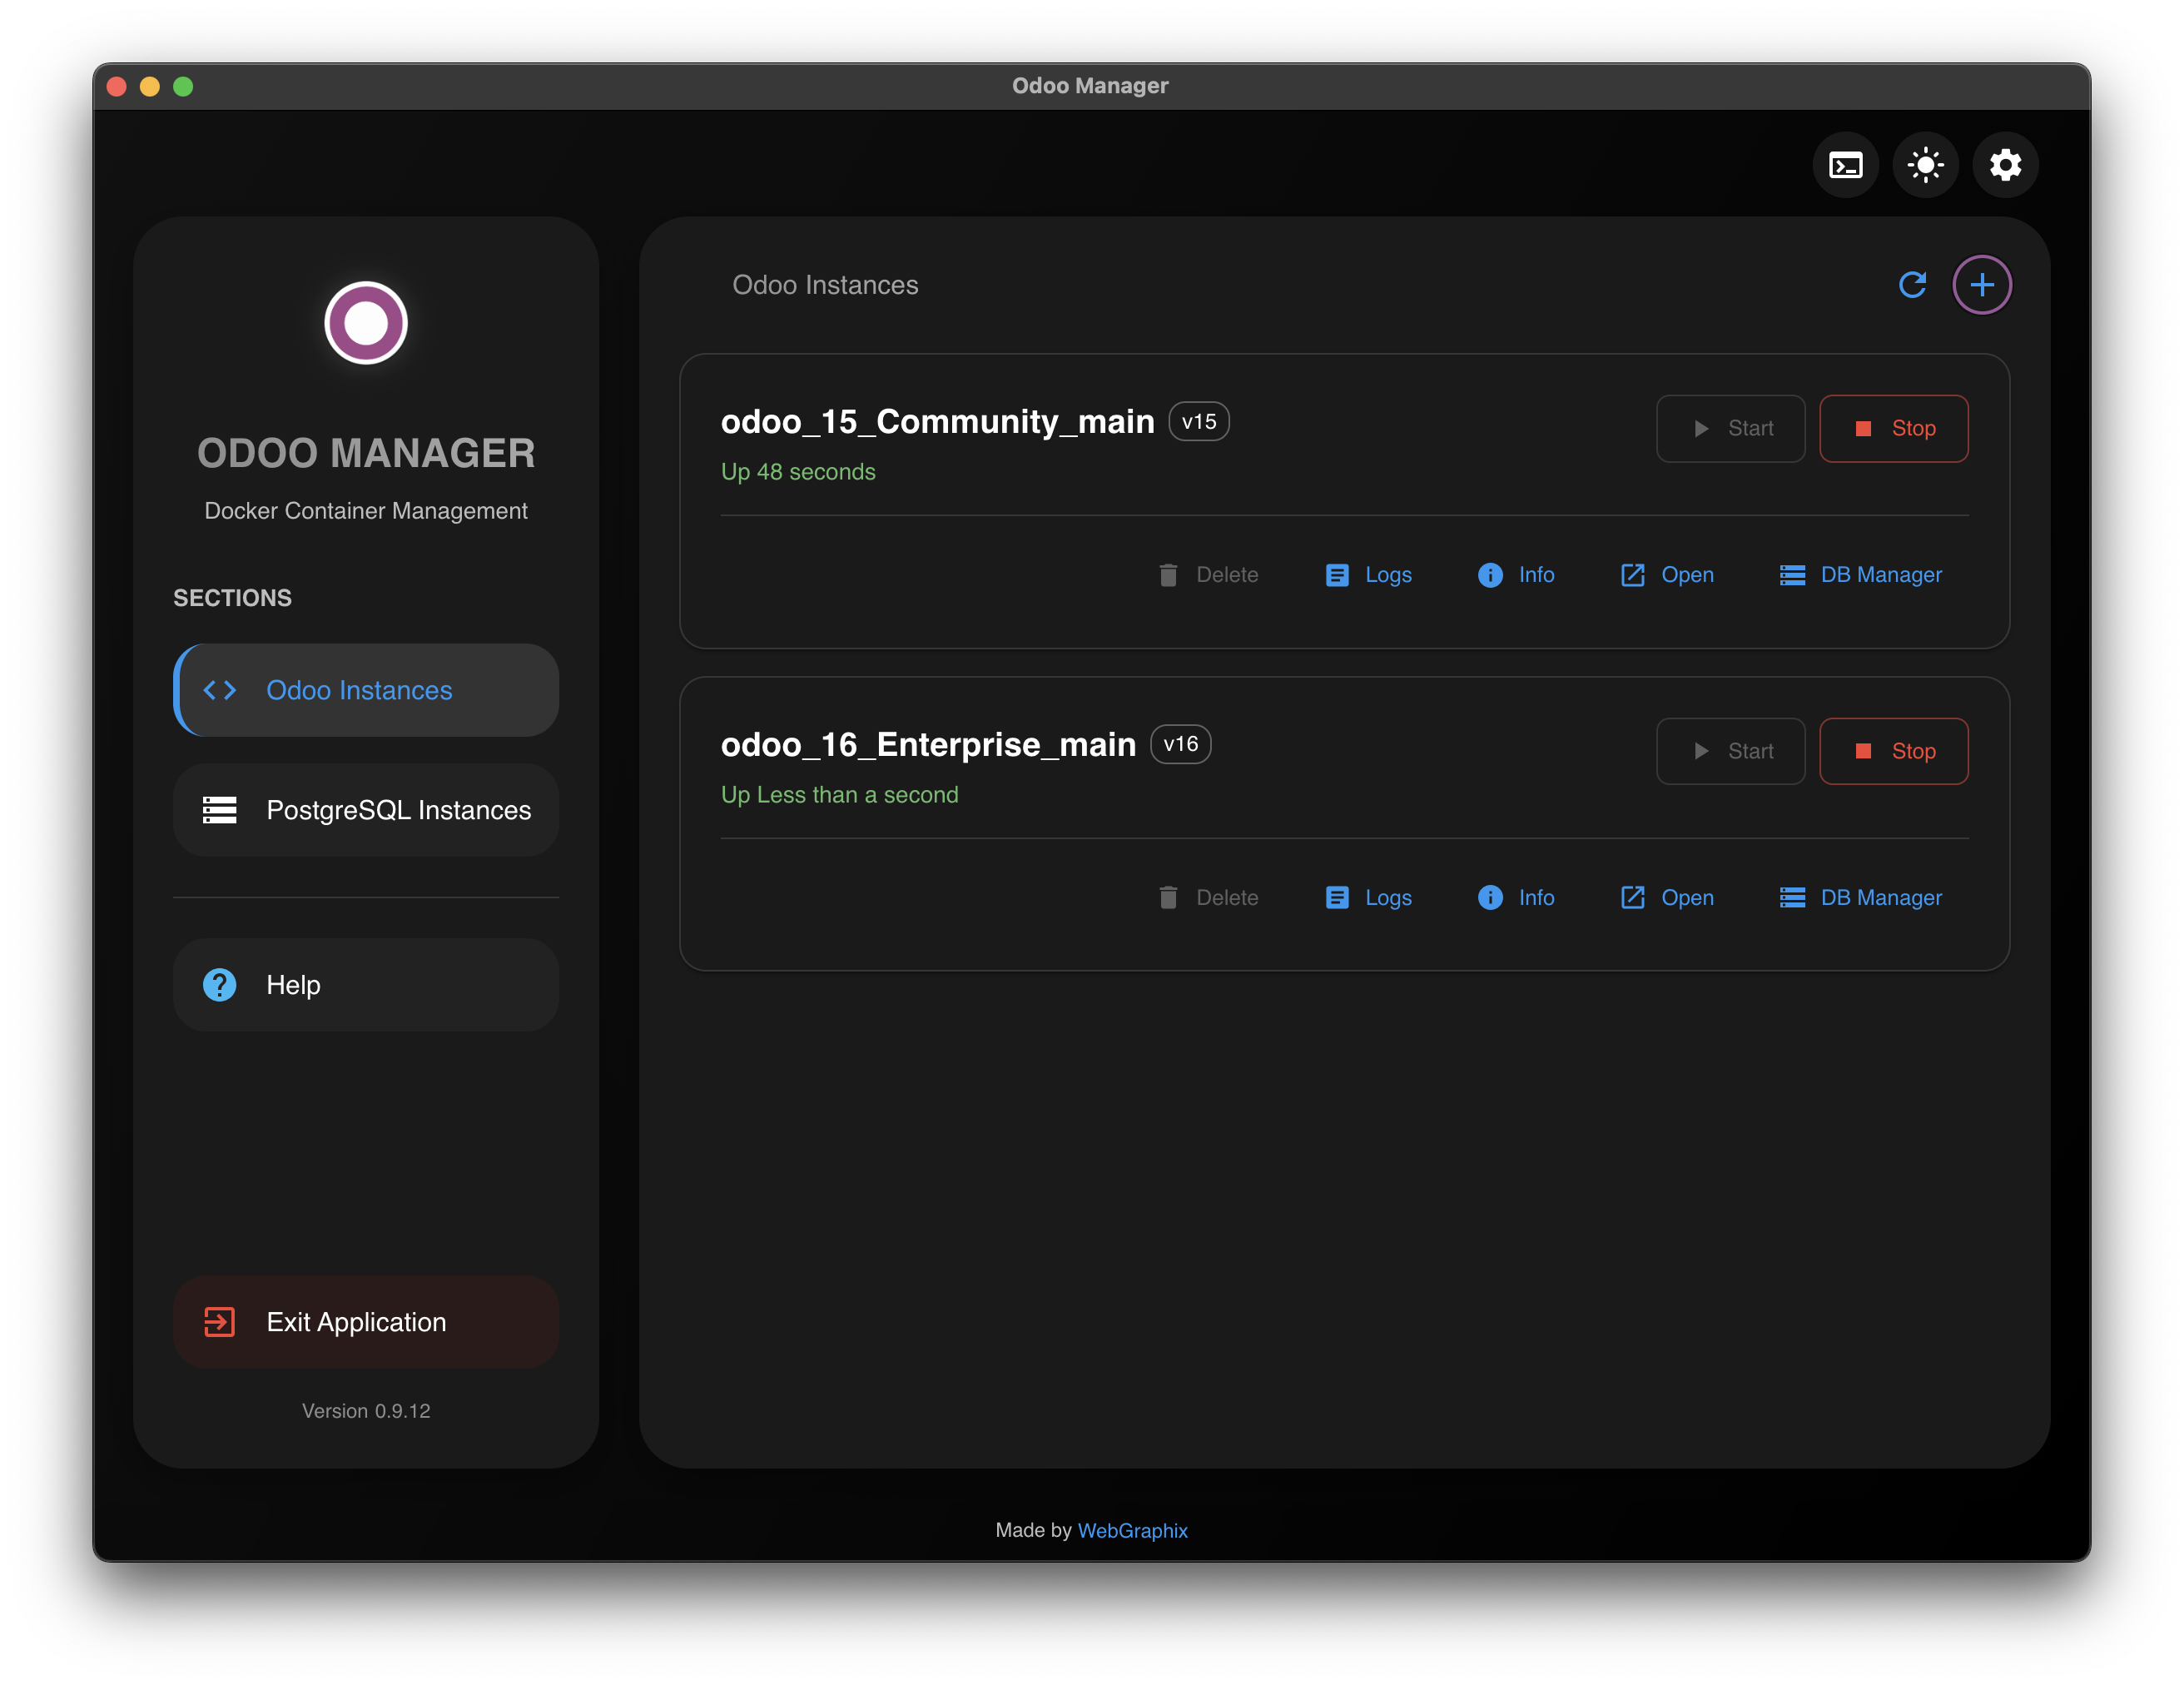The height and width of the screenshot is (1685, 2184).
Task: Open DB Manager for odoo_16_Enterprise_main
Action: [x=1860, y=897]
